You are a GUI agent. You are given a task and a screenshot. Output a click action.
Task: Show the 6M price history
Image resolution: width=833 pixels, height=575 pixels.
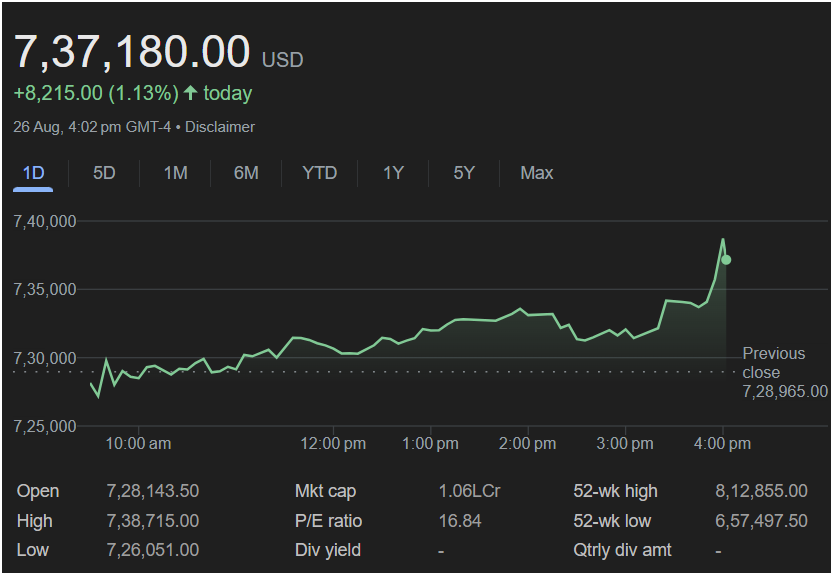click(246, 173)
